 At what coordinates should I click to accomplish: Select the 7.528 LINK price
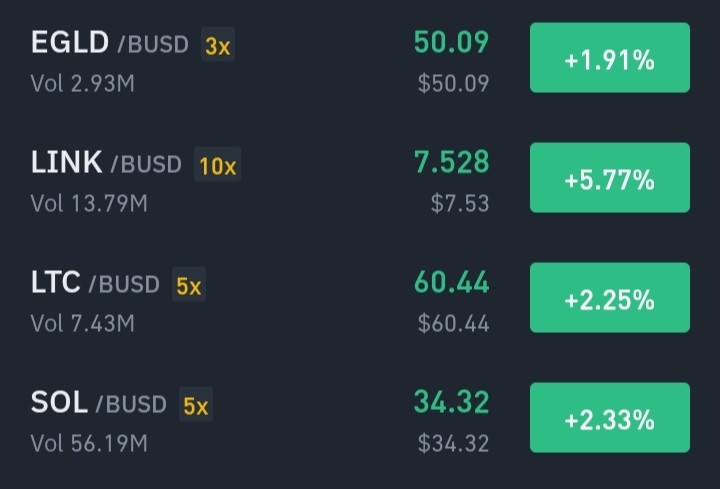tap(451, 162)
